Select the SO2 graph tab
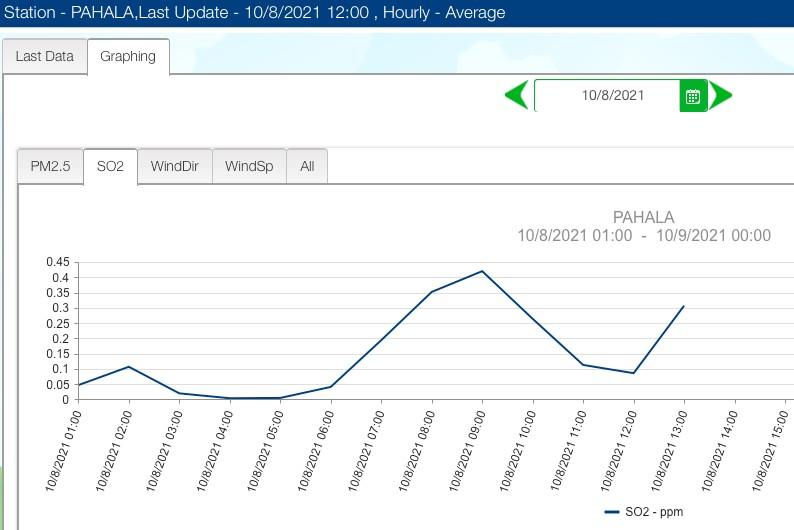Image resolution: width=794 pixels, height=530 pixels. pos(110,166)
